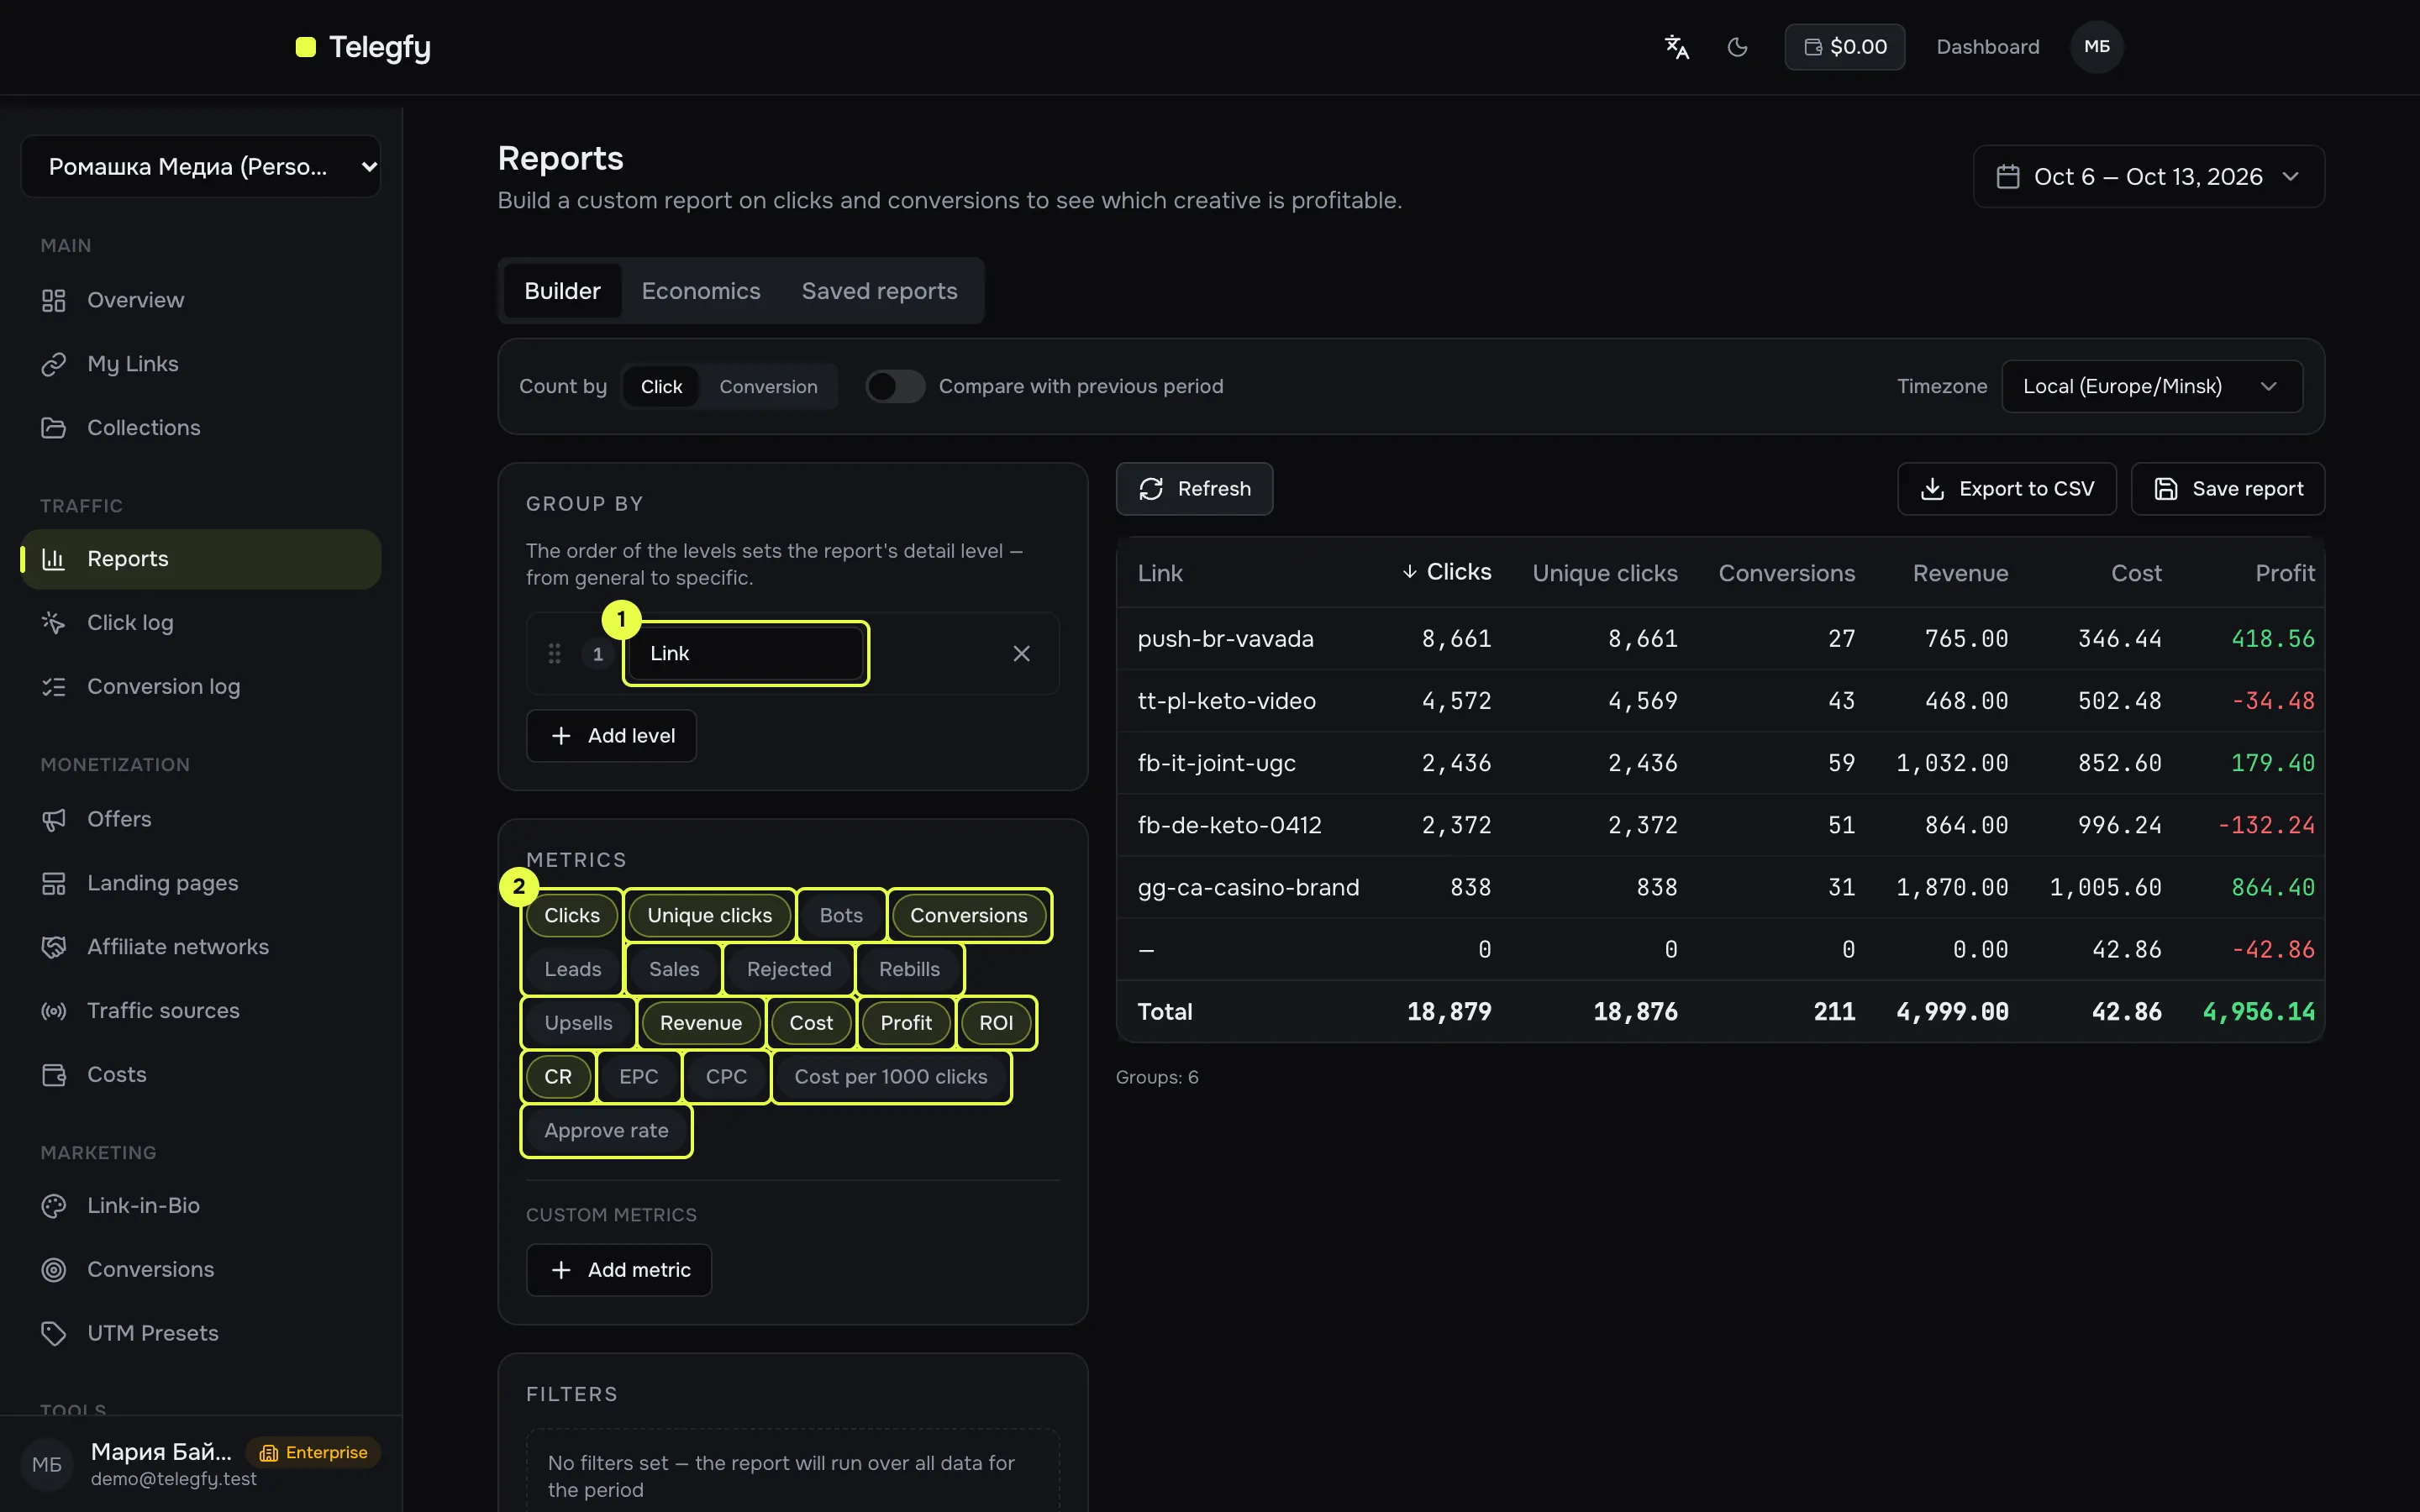This screenshot has height=1512, width=2420.
Task: Grab the drag handle of level 1
Action: point(554,654)
